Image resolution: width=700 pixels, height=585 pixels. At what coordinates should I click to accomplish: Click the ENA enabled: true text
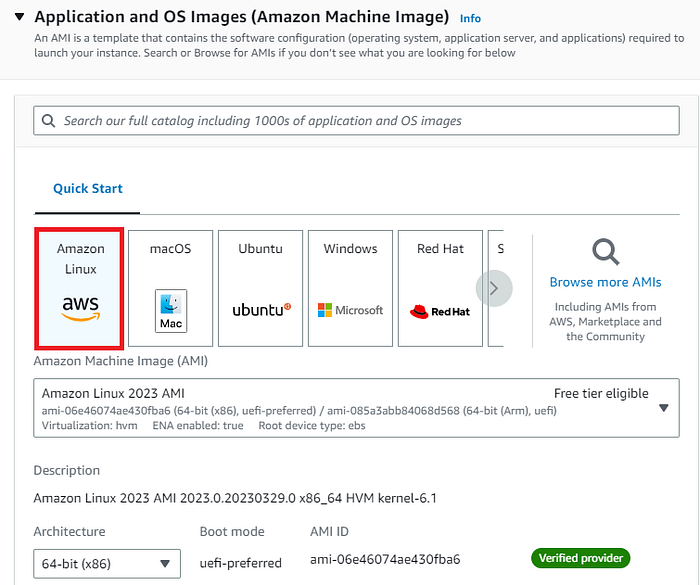[198, 426]
